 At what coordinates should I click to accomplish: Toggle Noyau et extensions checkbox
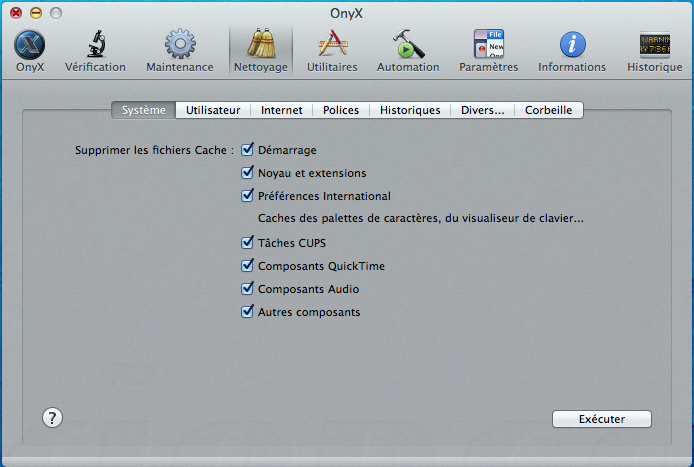click(247, 173)
